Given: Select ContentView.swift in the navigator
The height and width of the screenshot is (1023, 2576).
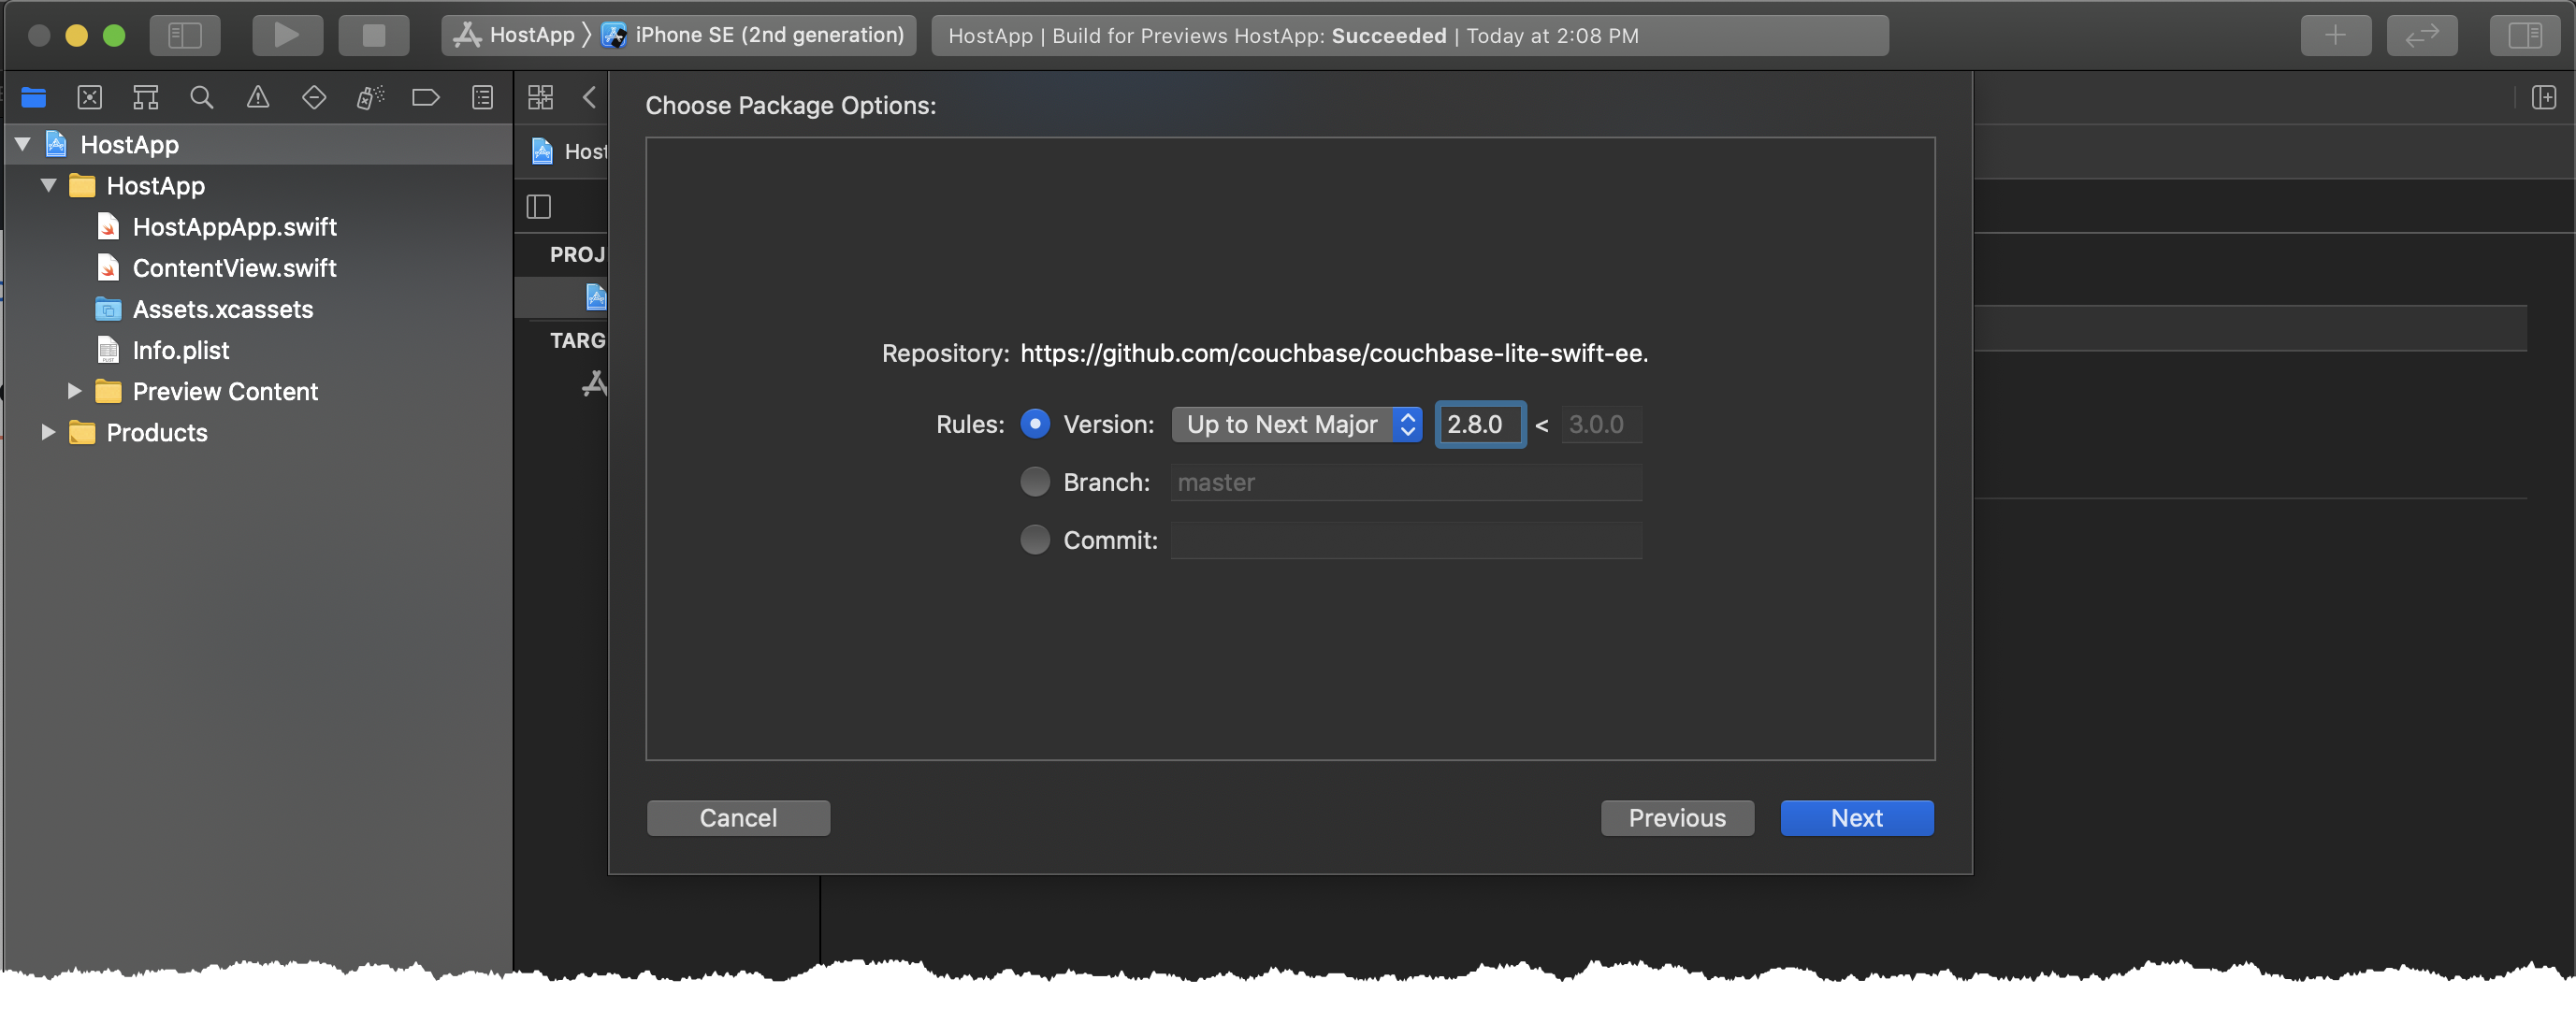Looking at the screenshot, I should tap(234, 268).
